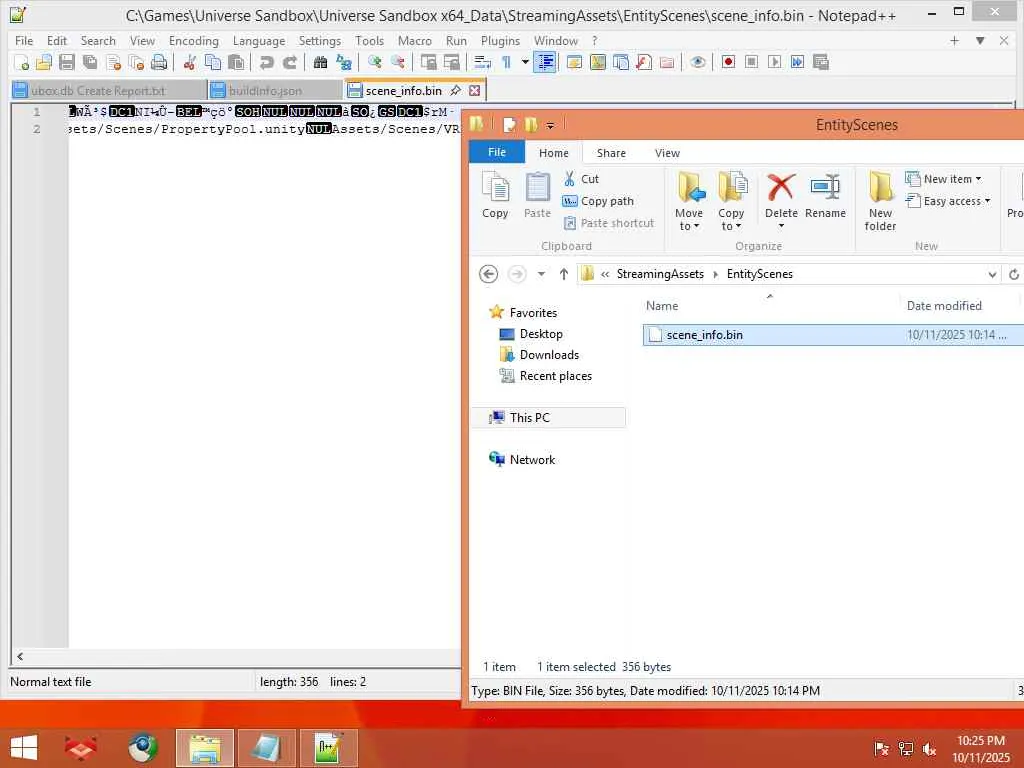Expand the address bar history dropdown
Screen dimensions: 1024x768
click(x=993, y=274)
